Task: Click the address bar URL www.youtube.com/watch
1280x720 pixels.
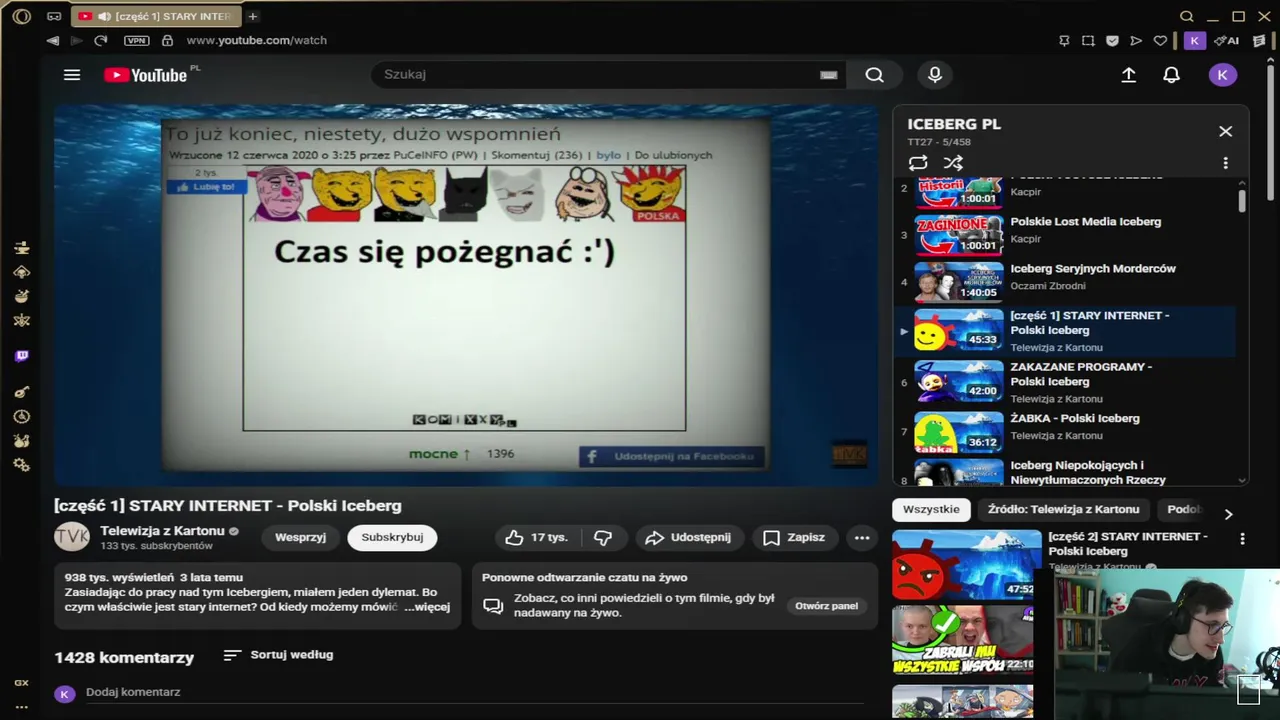Action: pyautogui.click(x=257, y=41)
